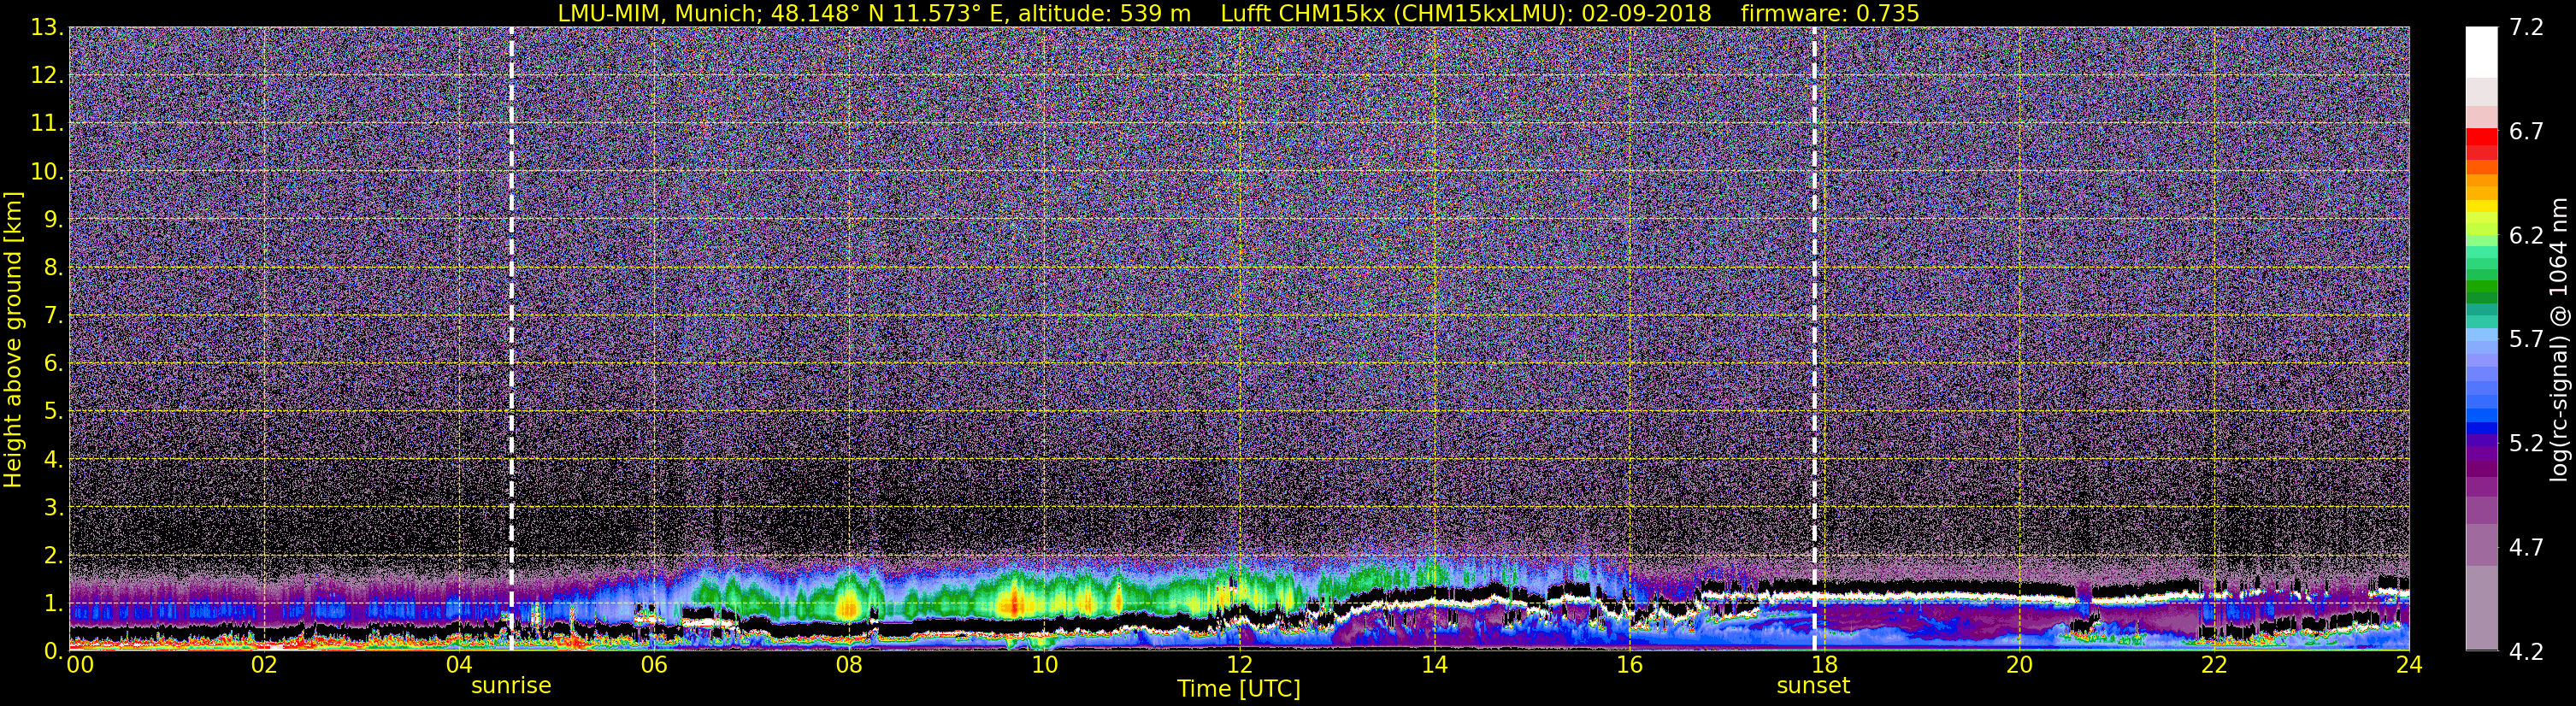Click the height axis tick label "6."

[53, 364]
